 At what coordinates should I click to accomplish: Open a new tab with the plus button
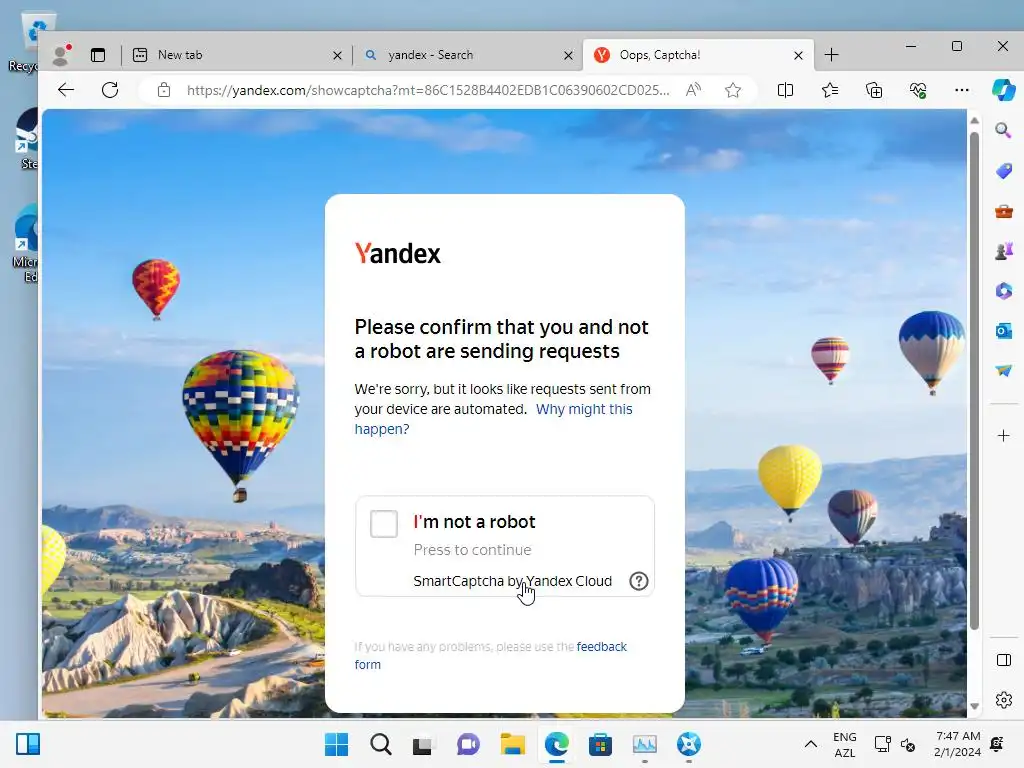(x=831, y=55)
